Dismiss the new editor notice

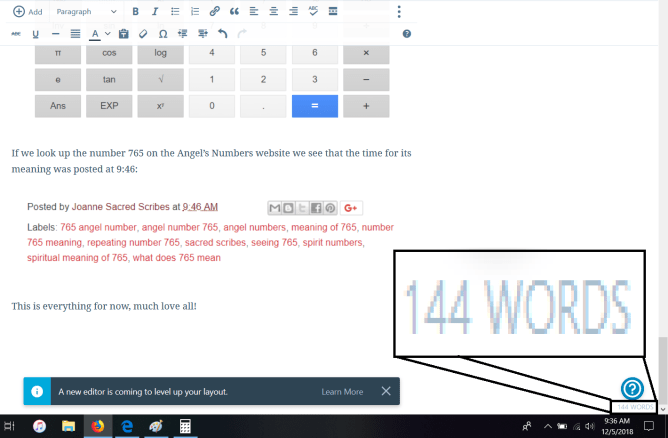pos(386,391)
